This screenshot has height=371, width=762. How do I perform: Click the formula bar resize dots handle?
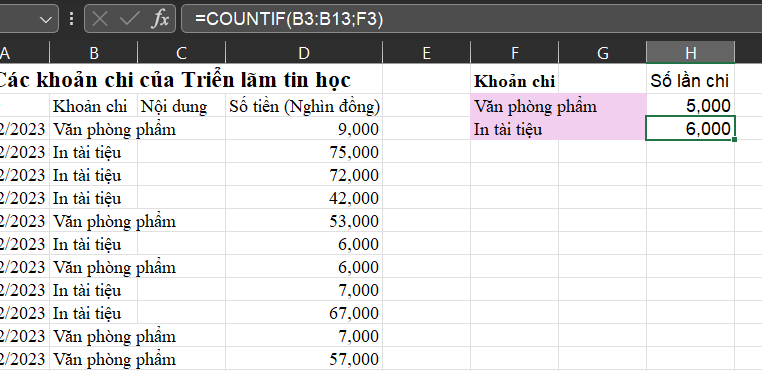(71, 19)
